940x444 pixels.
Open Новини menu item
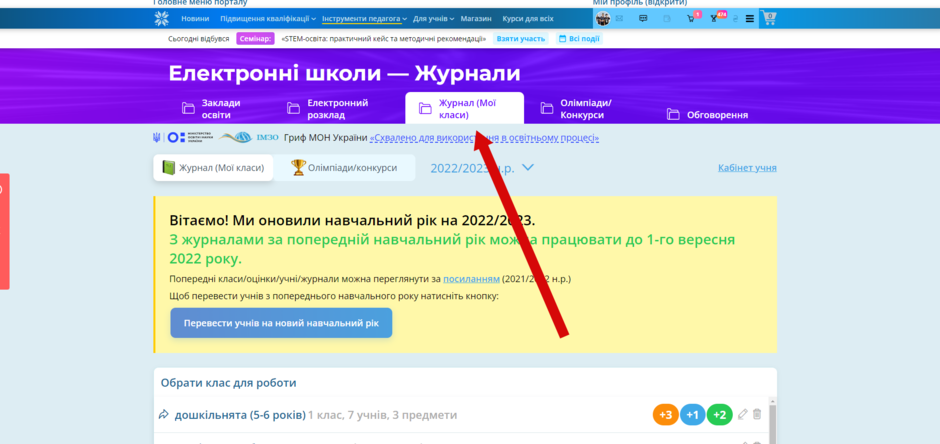[x=195, y=19]
